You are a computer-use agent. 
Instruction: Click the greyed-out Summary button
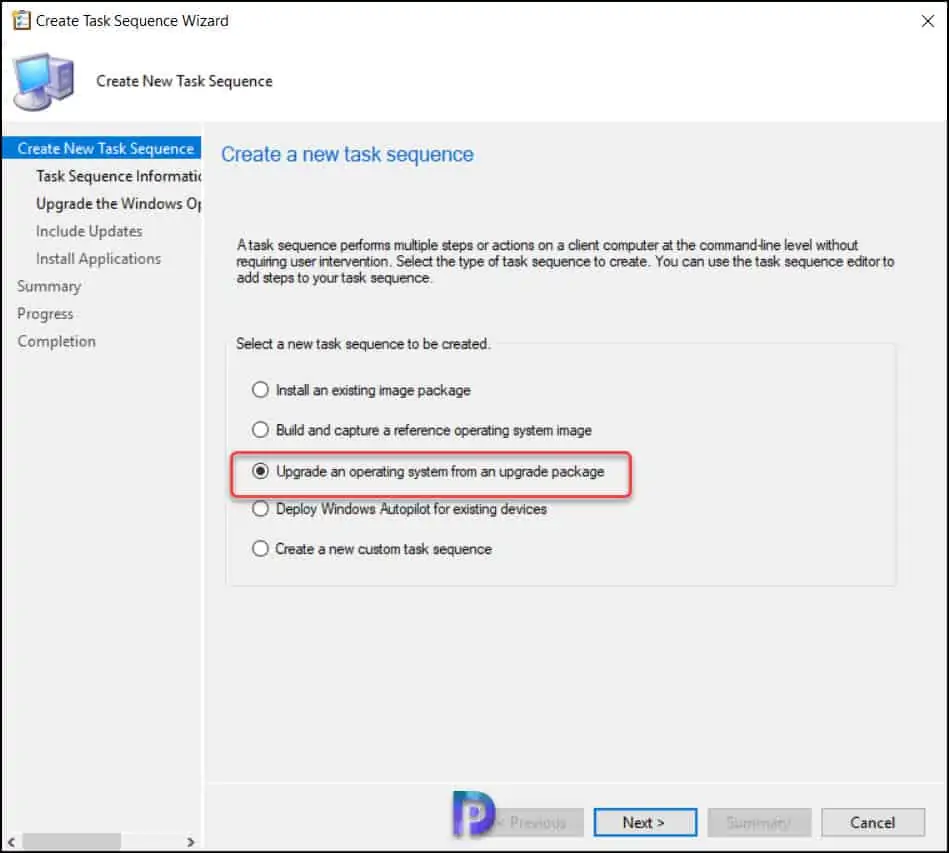(x=759, y=823)
